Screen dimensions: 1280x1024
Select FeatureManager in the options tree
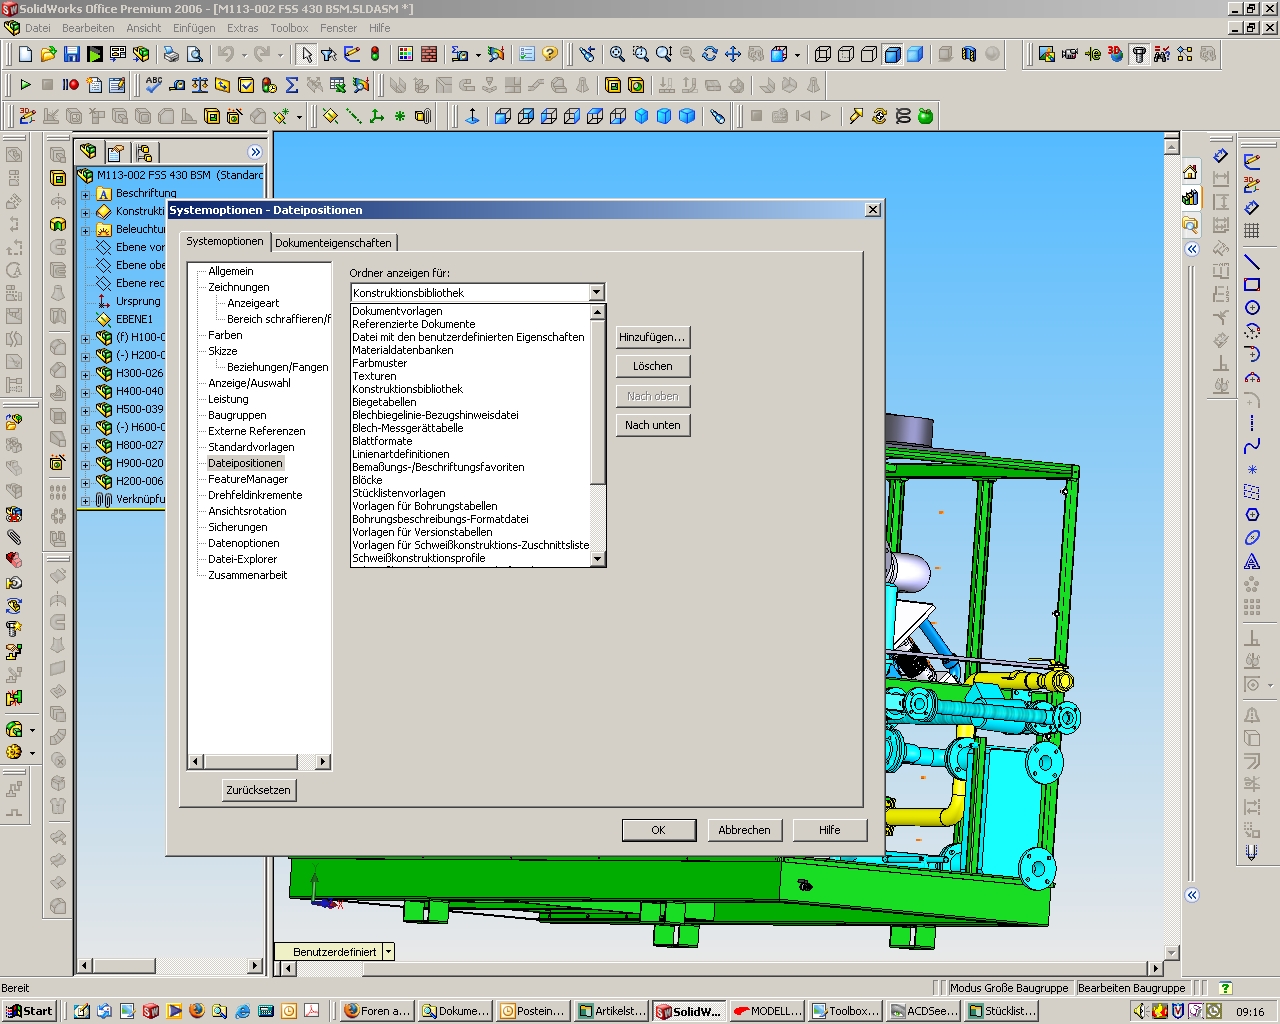248,479
